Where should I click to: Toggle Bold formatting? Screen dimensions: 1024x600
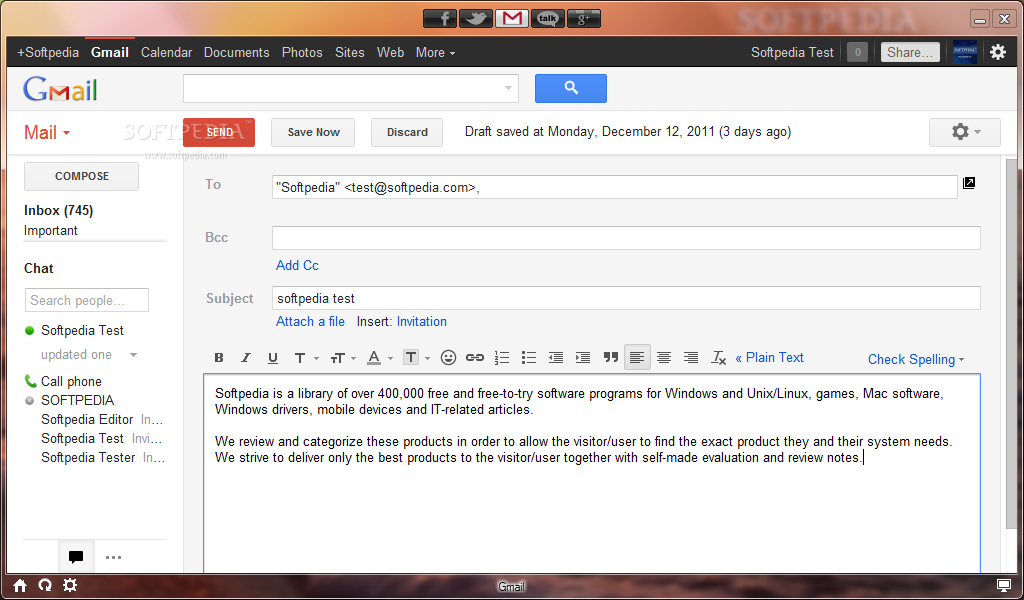219,357
